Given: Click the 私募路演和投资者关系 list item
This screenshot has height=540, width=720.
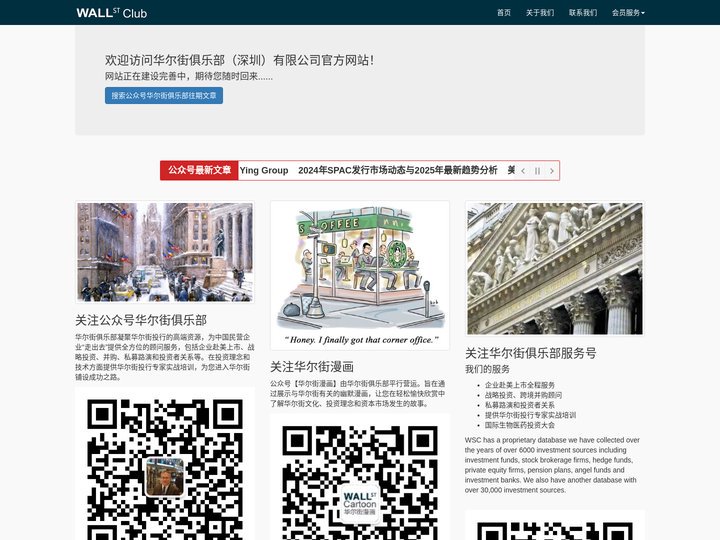Looking at the screenshot, I should 520,405.
